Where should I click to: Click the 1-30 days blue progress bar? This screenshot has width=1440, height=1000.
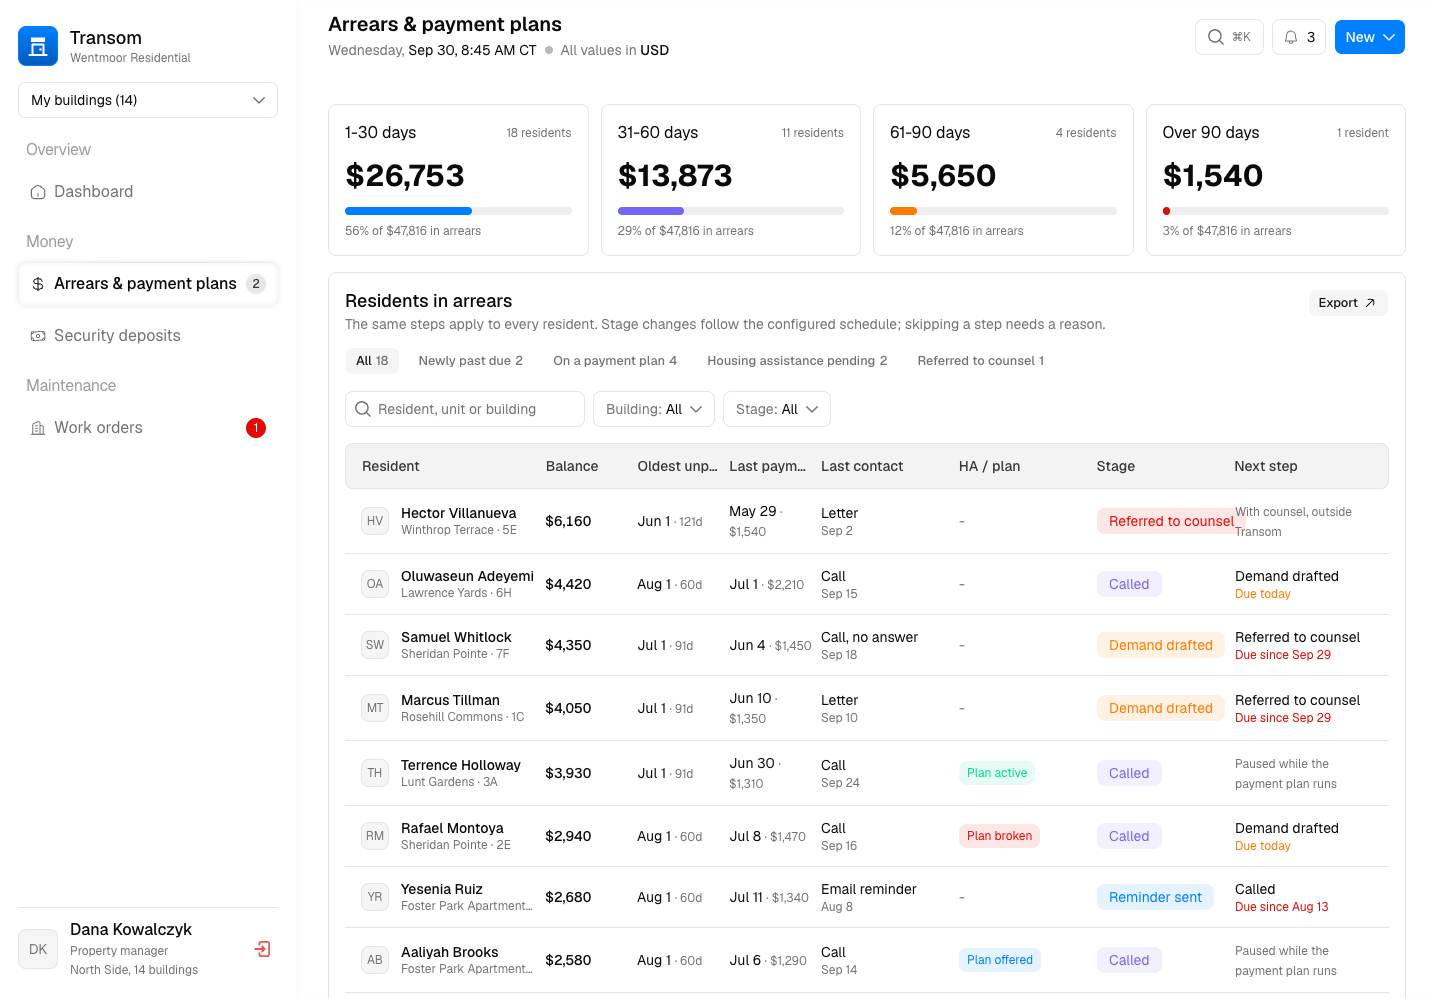(x=408, y=211)
